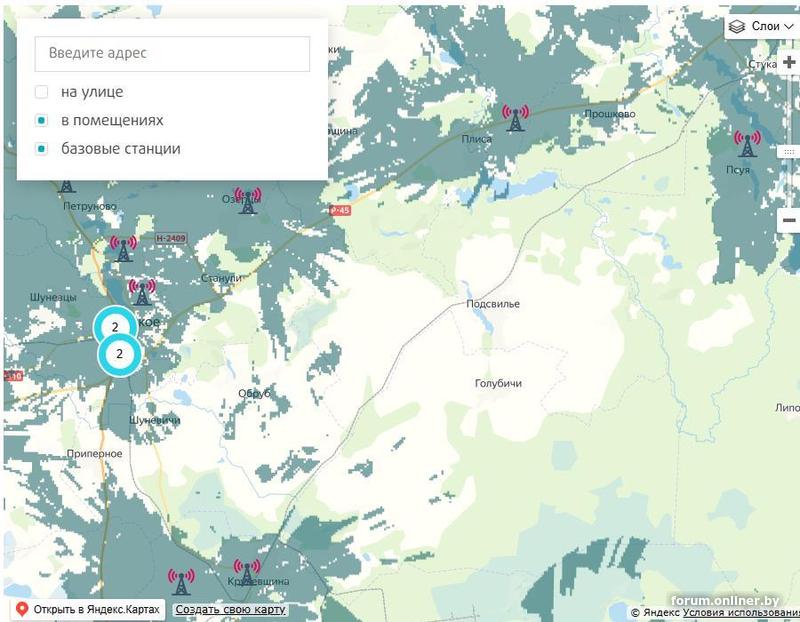Click the Голубичи village label
The image size is (800, 622).
click(498, 383)
